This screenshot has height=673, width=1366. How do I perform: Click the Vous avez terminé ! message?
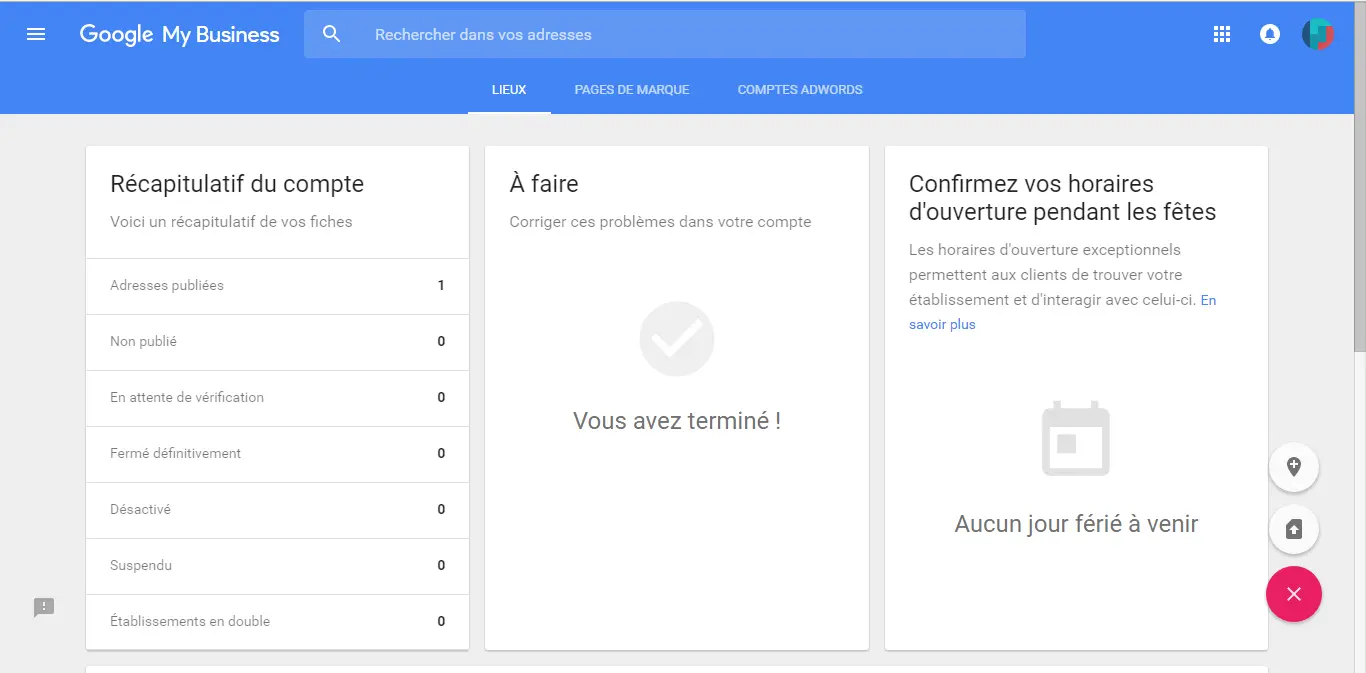pyautogui.click(x=677, y=421)
